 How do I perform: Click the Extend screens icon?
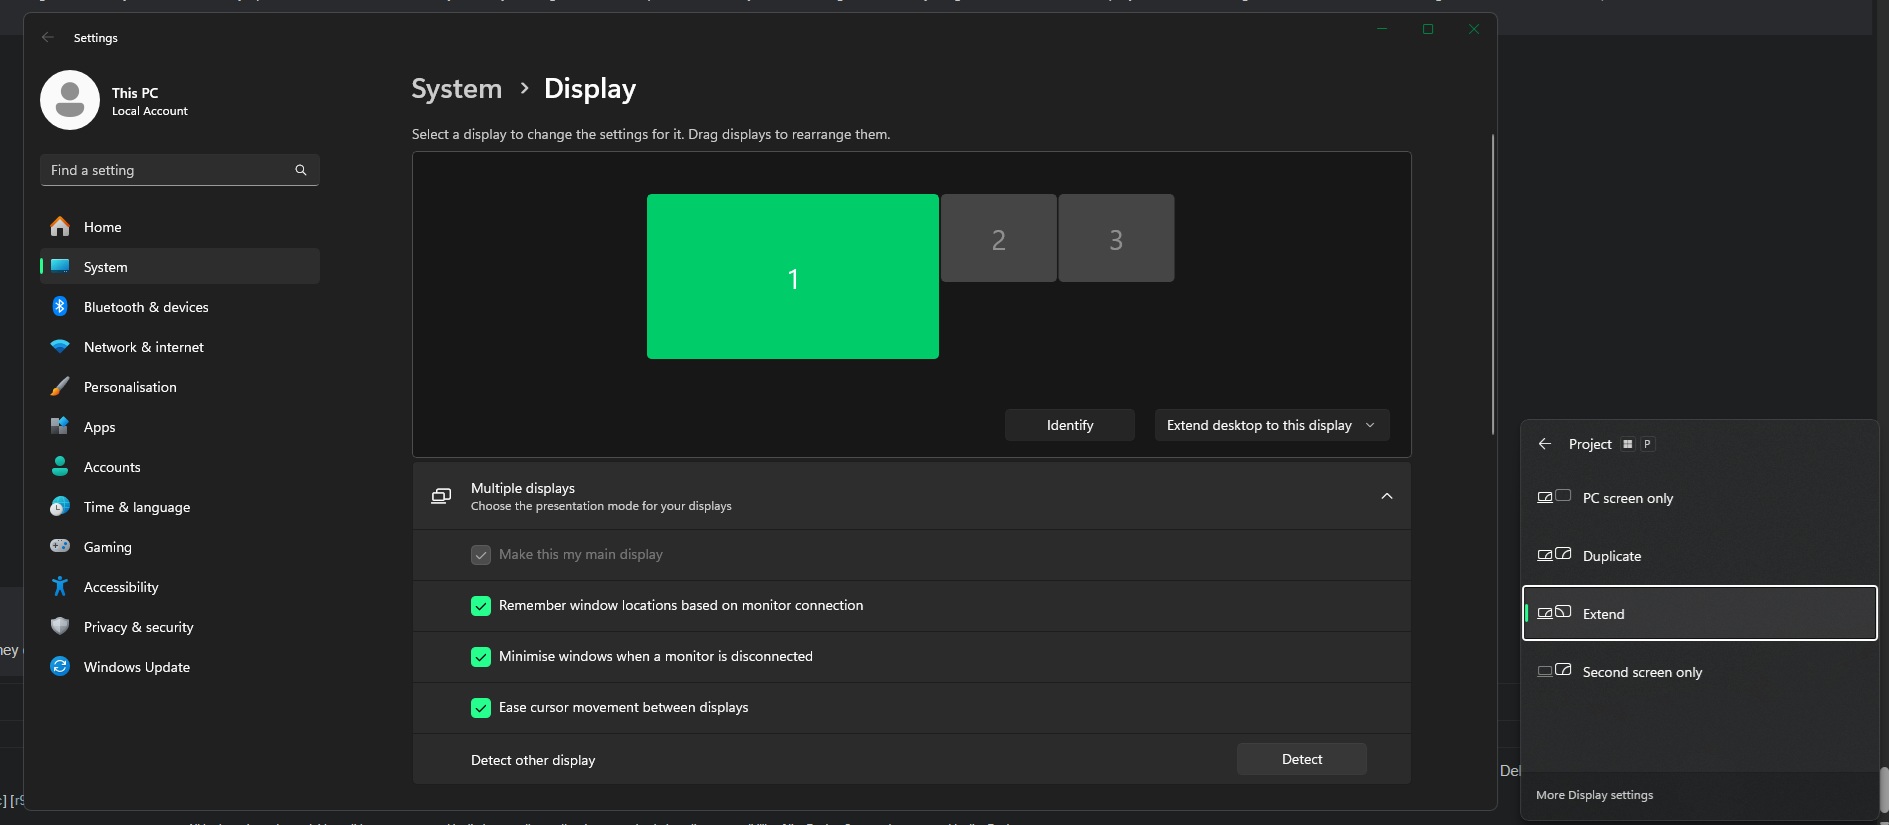coord(1554,613)
